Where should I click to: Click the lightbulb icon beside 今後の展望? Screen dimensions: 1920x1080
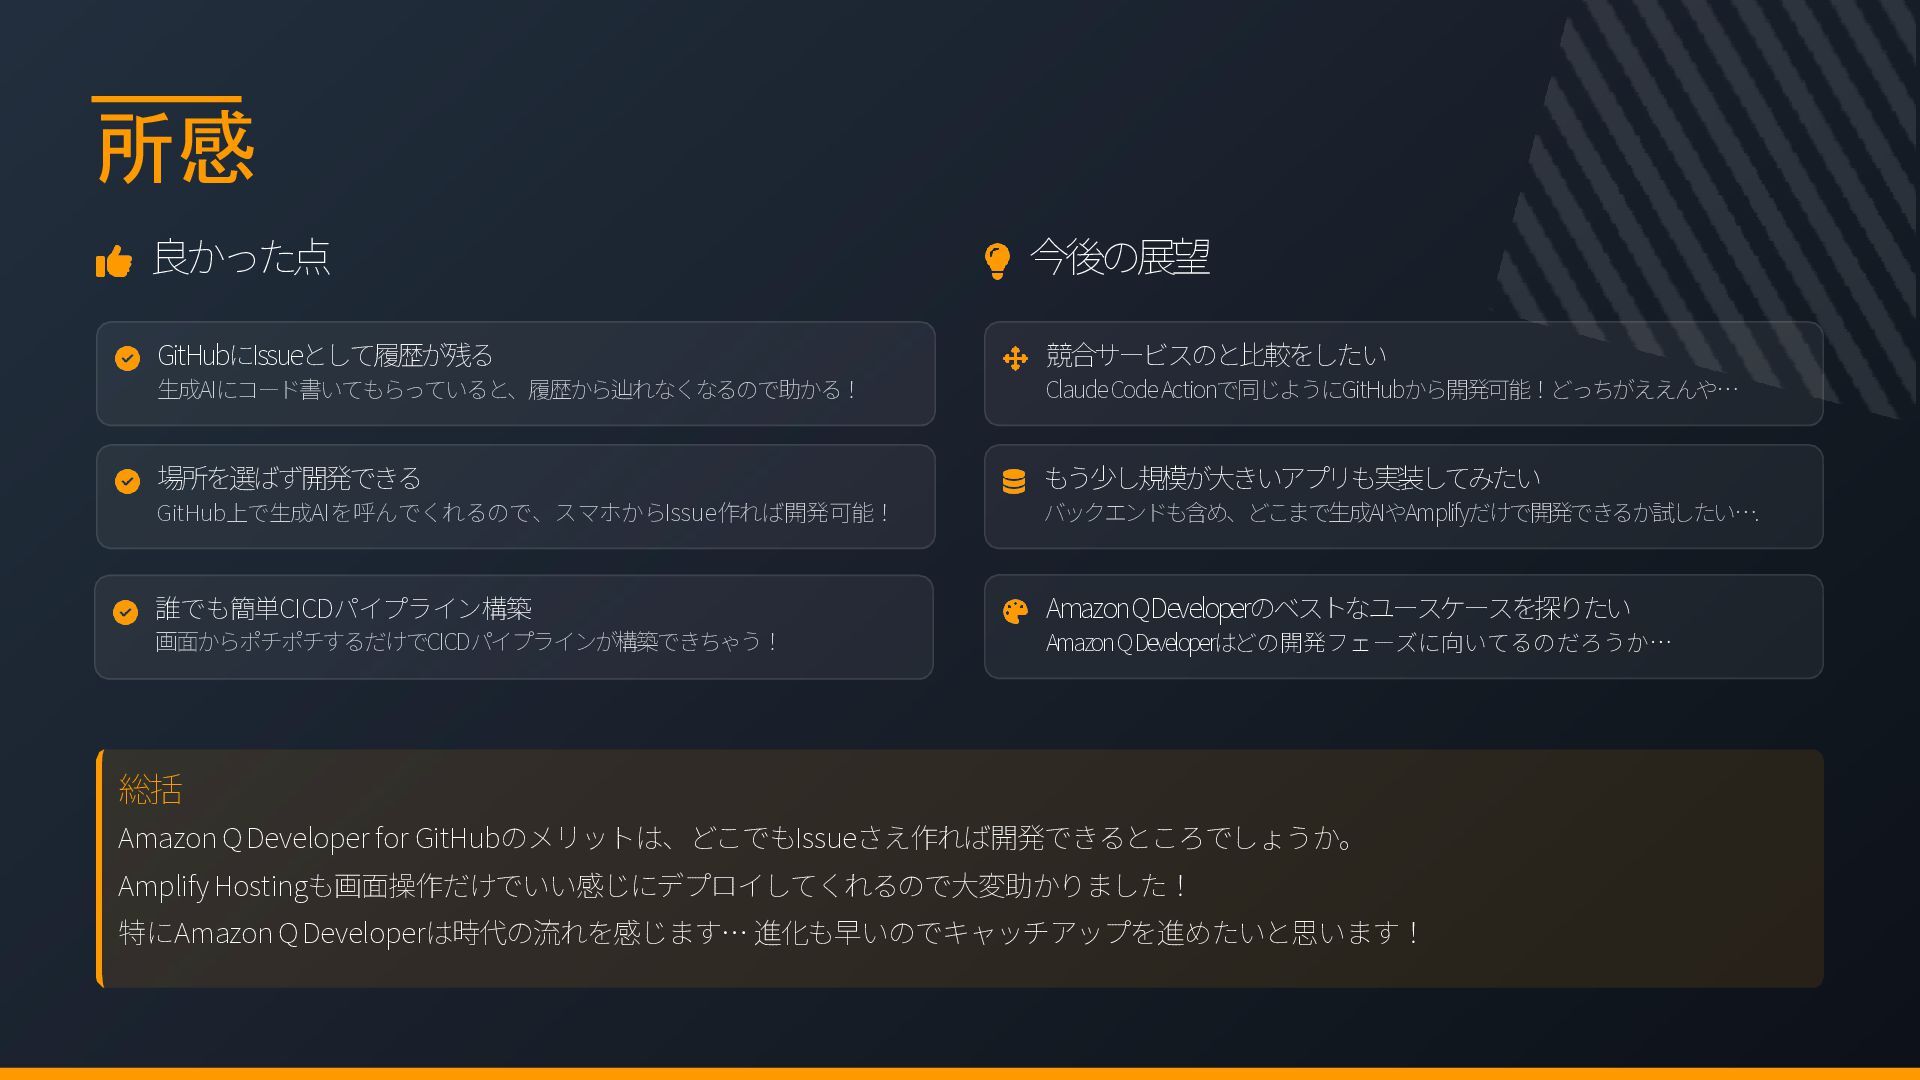click(x=997, y=261)
